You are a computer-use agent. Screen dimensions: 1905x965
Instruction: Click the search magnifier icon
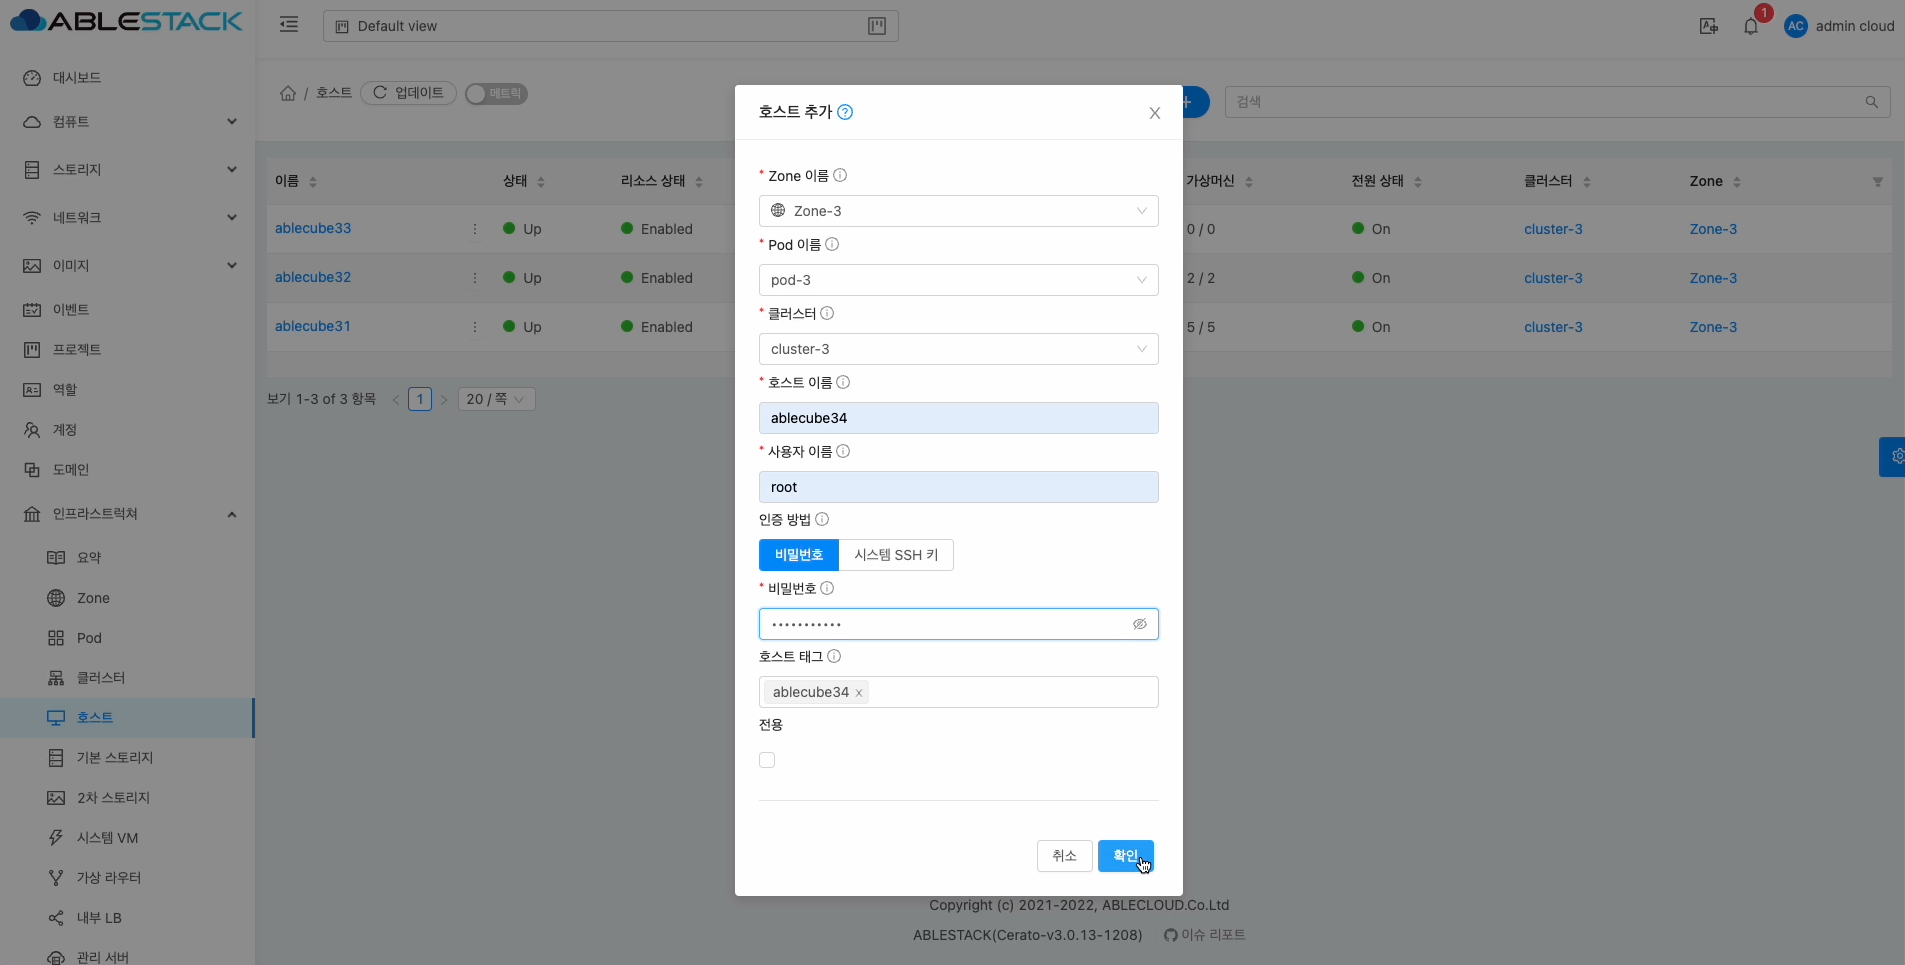[x=1871, y=102]
